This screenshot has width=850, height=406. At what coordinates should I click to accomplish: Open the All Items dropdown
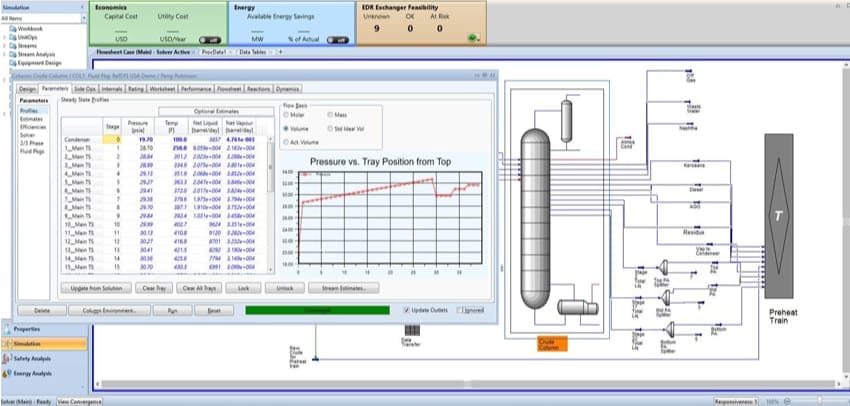point(42,18)
